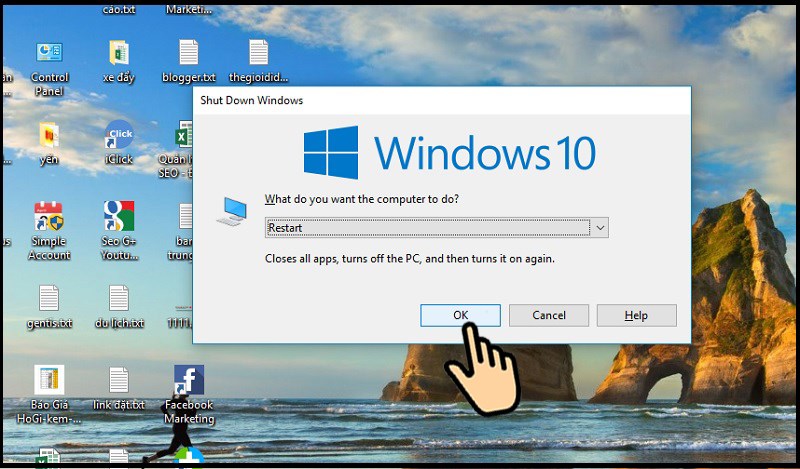Select the thegioidid... text file icon

tap(258, 53)
